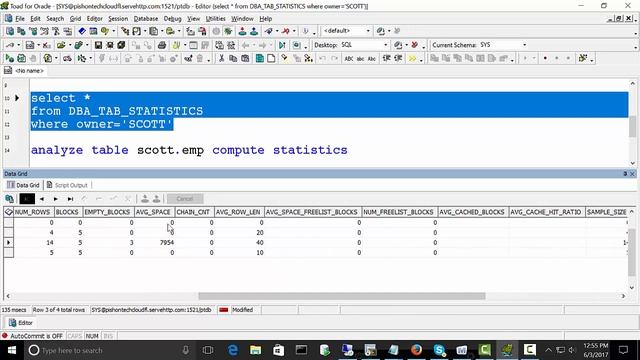
Task: Click the NUM indicator in status bar
Action: point(92,336)
